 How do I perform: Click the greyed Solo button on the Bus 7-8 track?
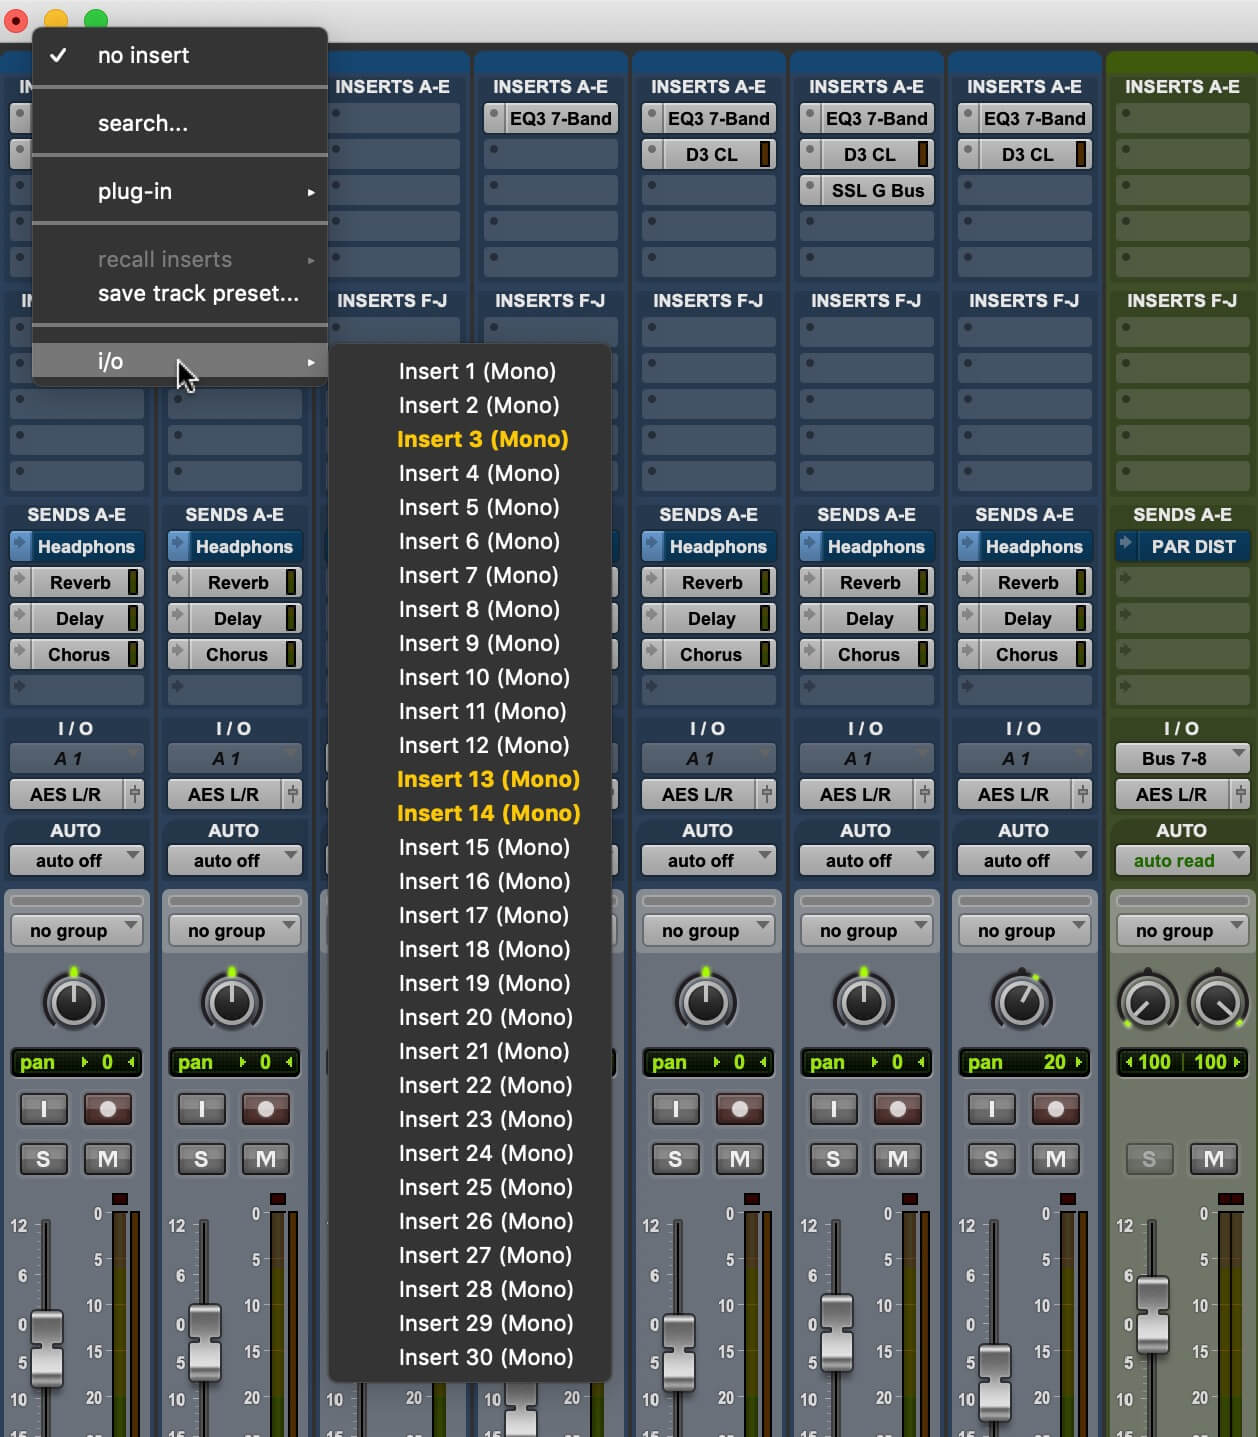click(1149, 1158)
